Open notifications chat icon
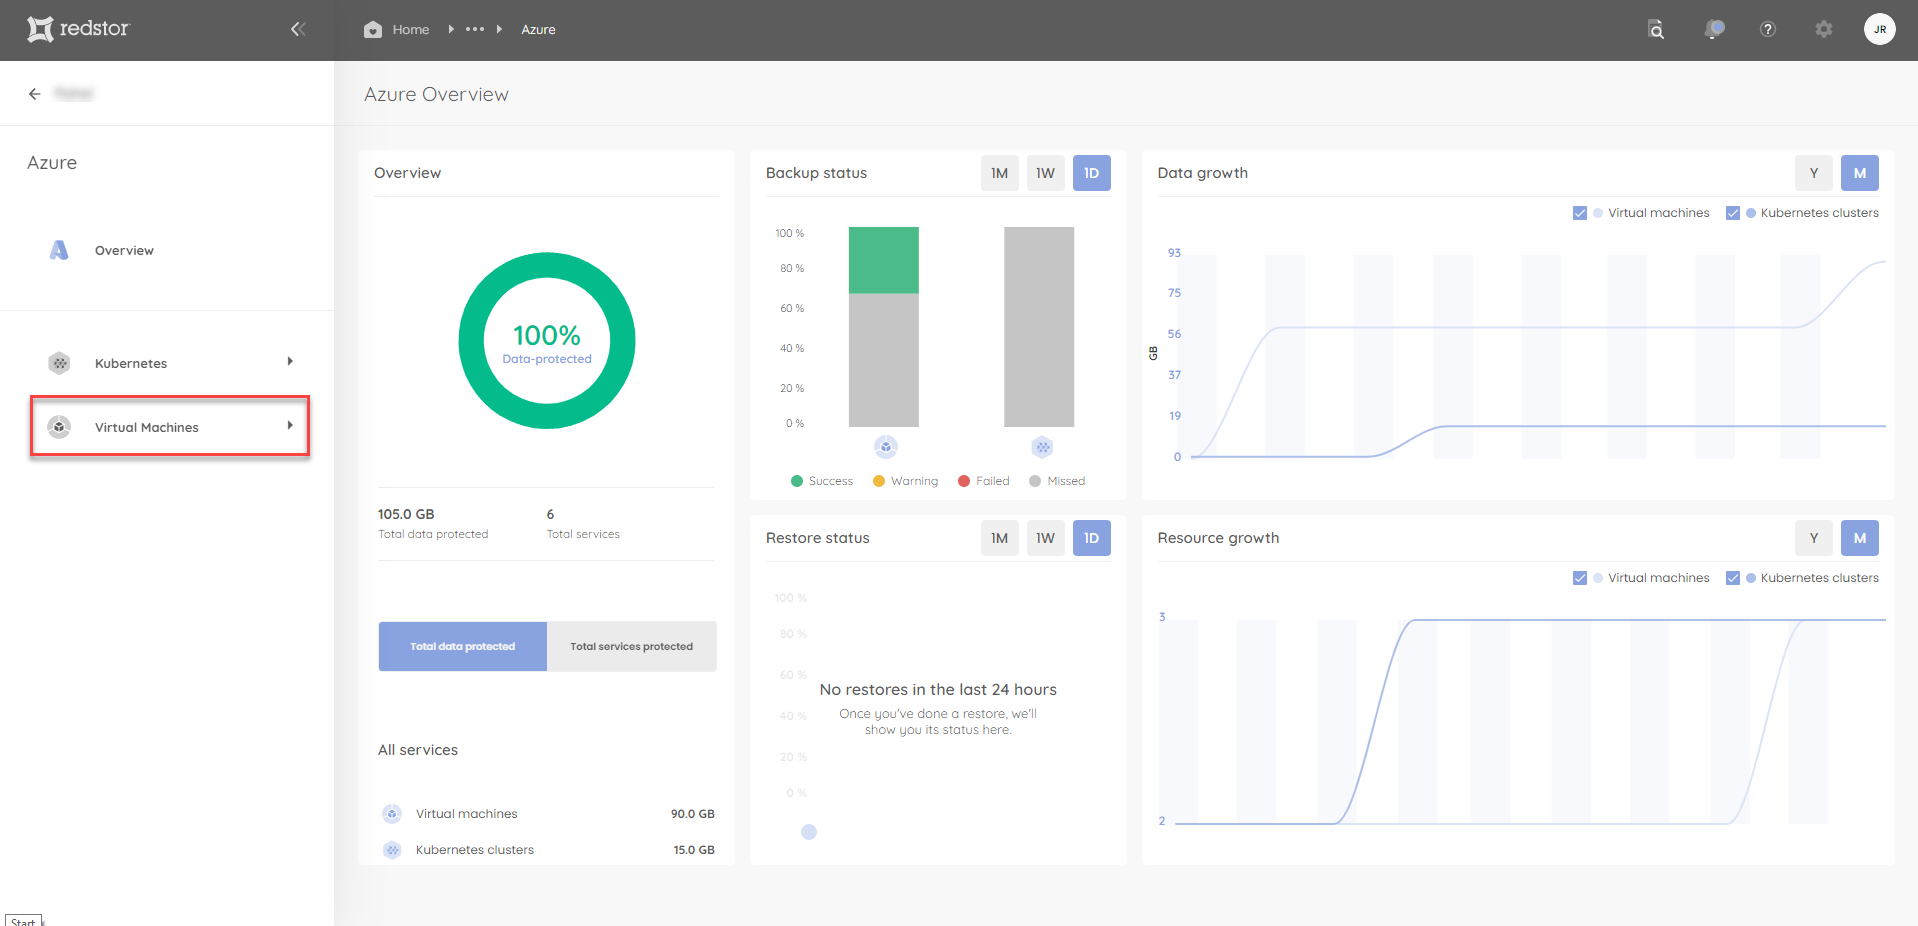This screenshot has width=1918, height=926. [1714, 29]
